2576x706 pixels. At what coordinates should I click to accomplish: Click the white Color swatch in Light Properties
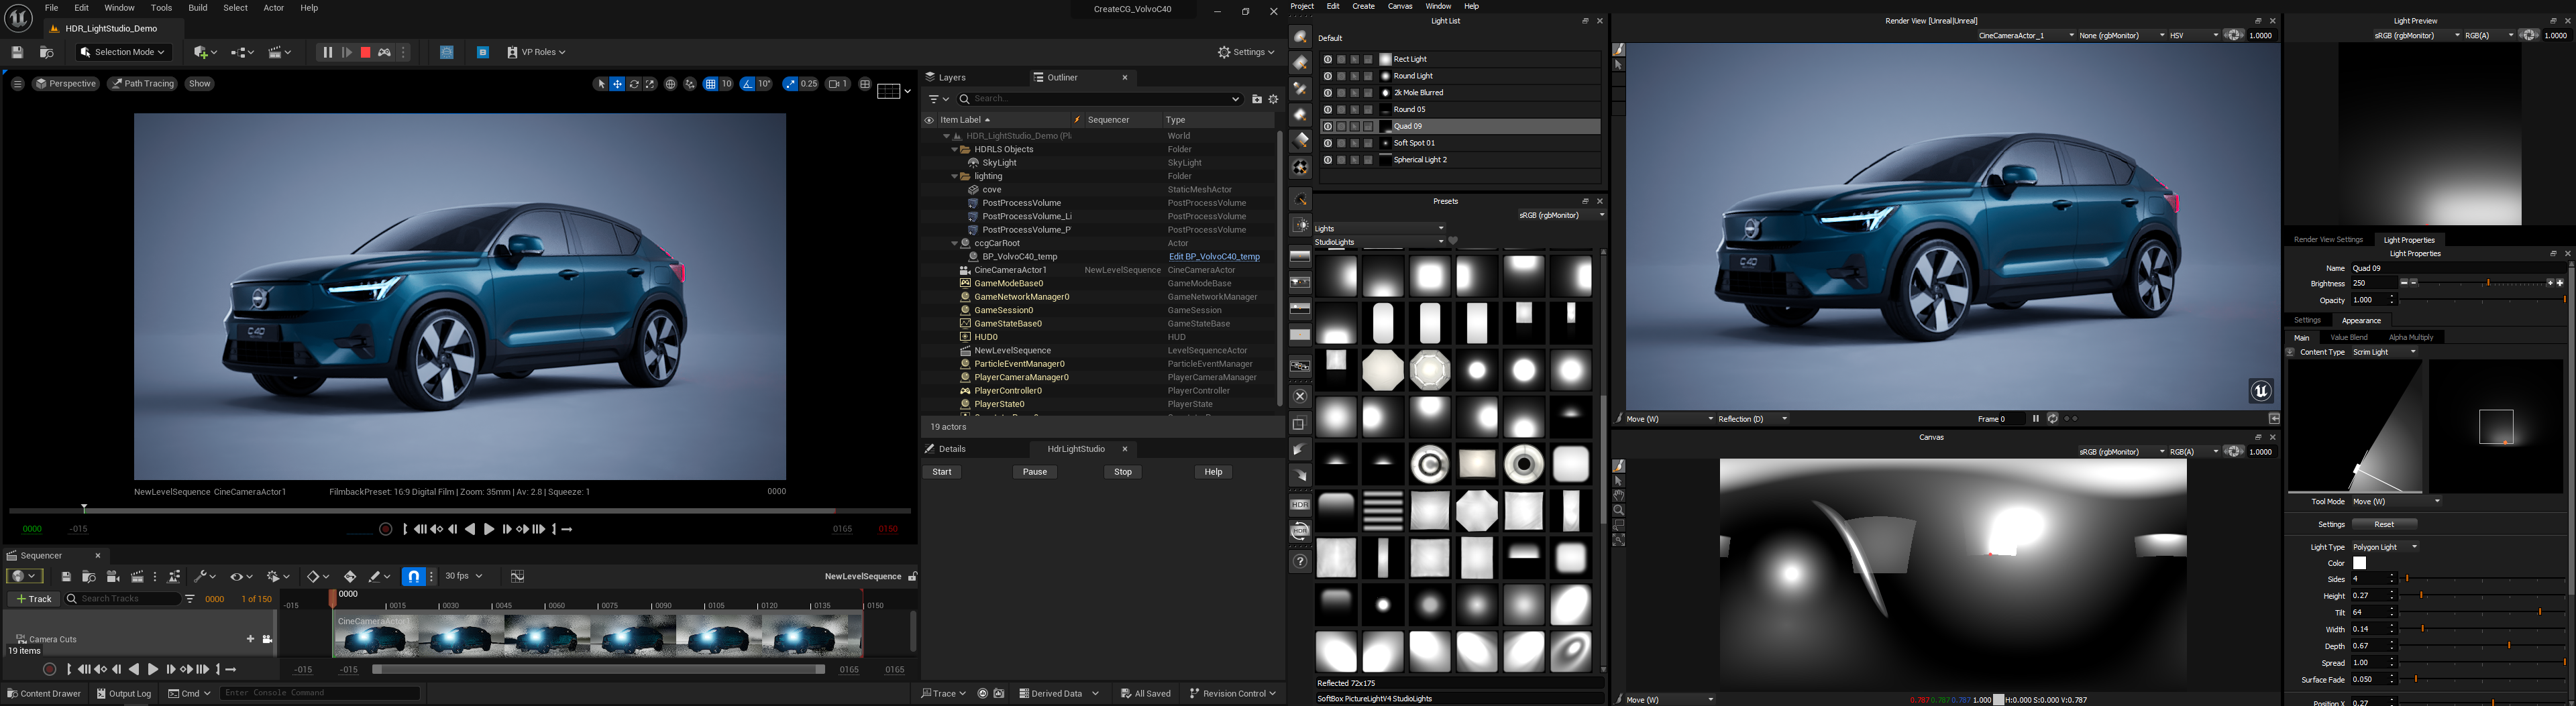2360,563
